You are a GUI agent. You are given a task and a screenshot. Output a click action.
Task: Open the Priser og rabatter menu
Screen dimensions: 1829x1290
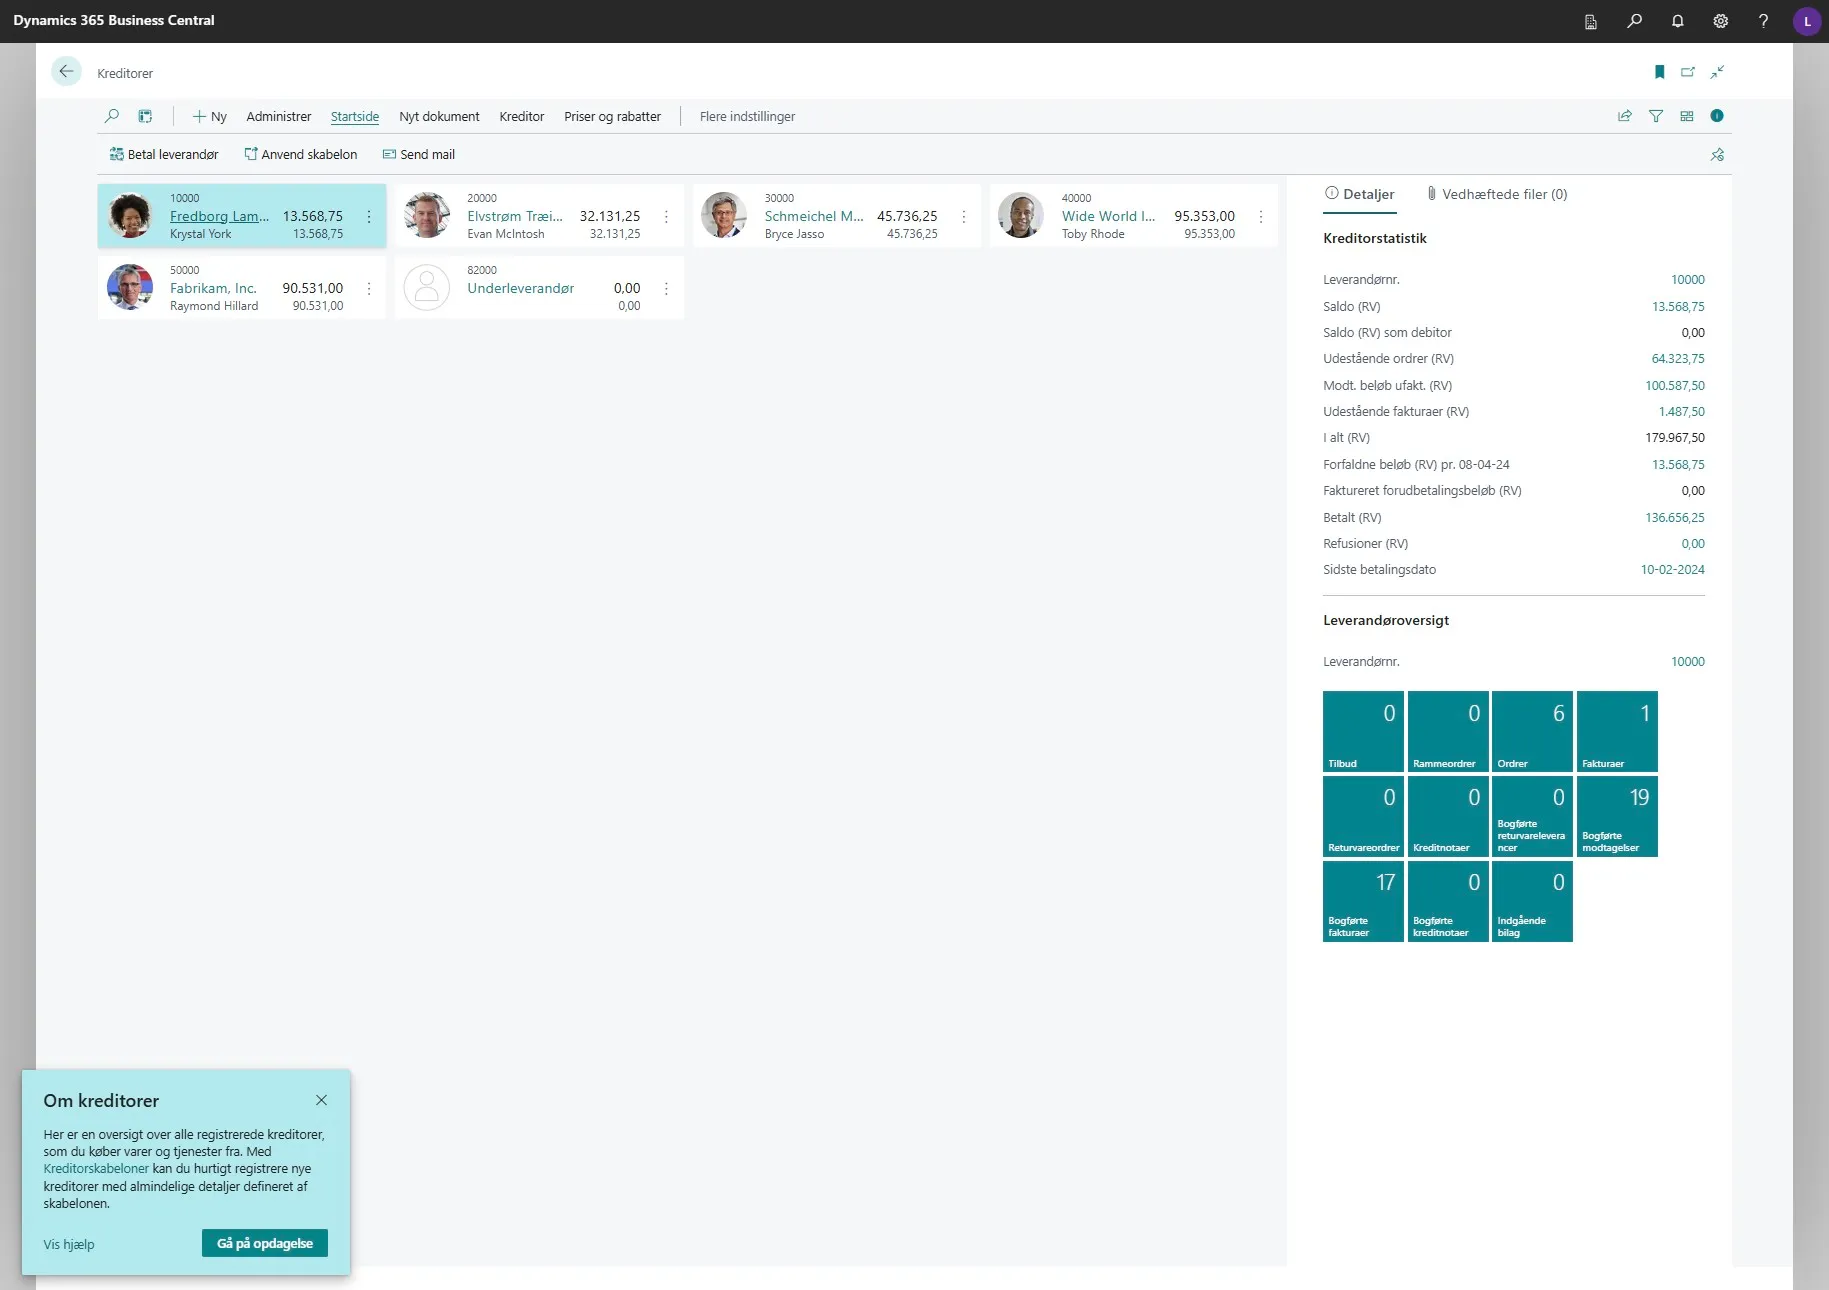[x=612, y=117]
